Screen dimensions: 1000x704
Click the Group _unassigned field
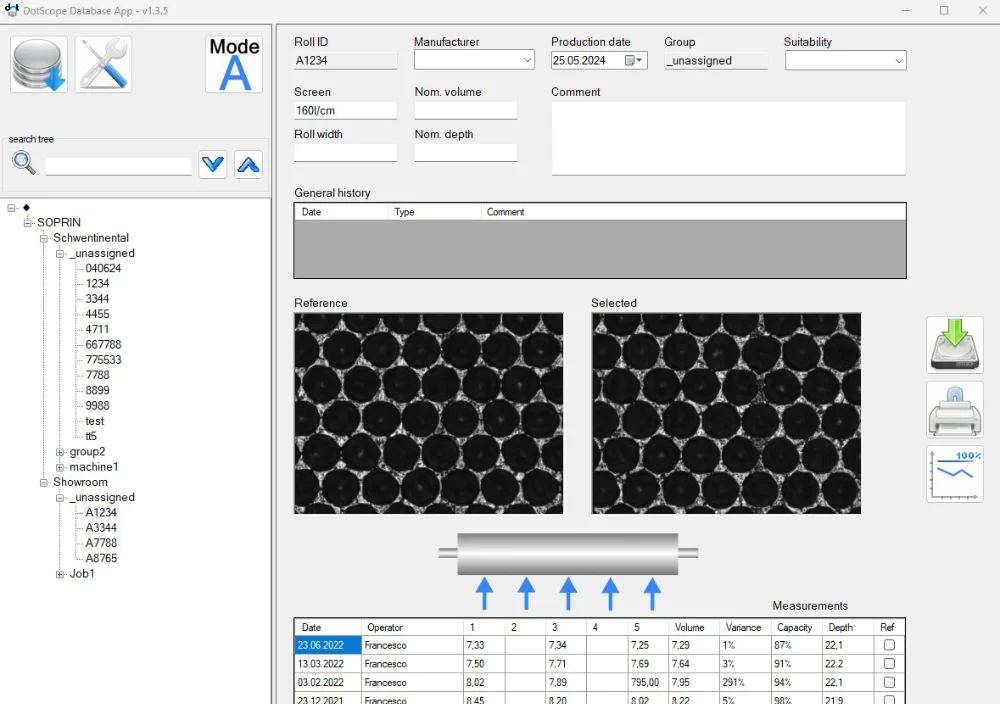click(716, 61)
